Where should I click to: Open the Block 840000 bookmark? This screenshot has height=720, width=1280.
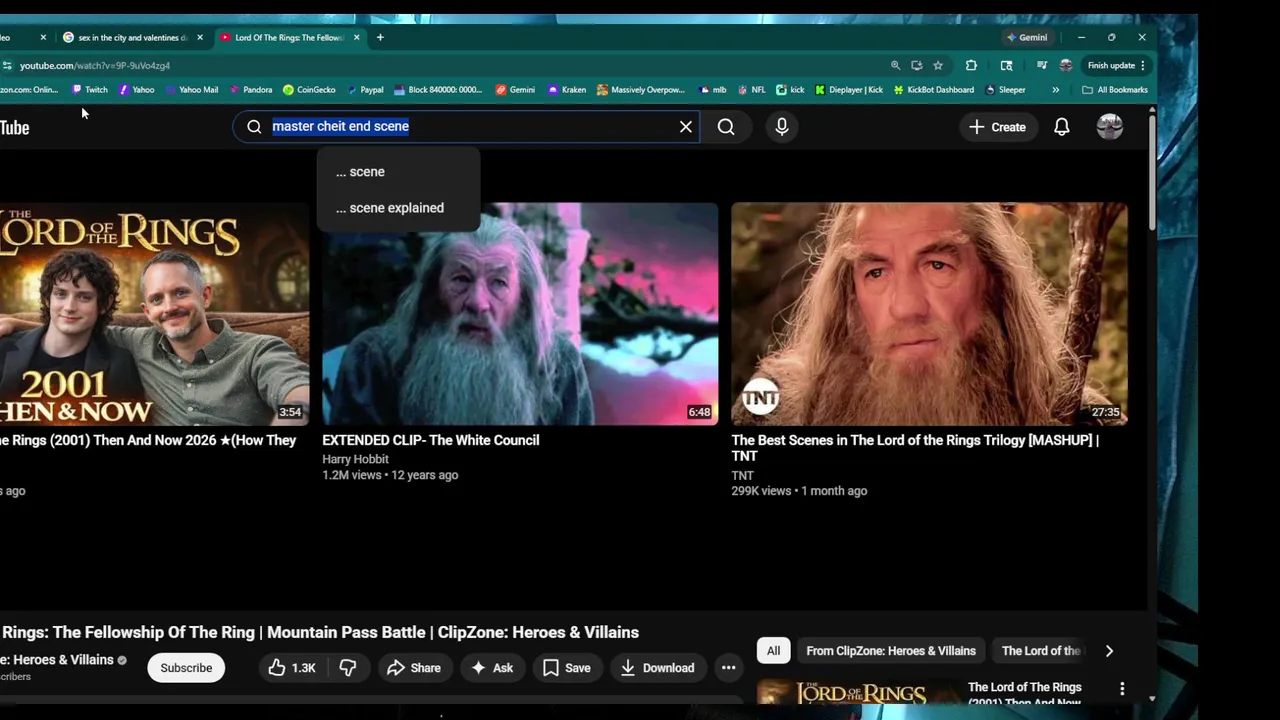(438, 90)
